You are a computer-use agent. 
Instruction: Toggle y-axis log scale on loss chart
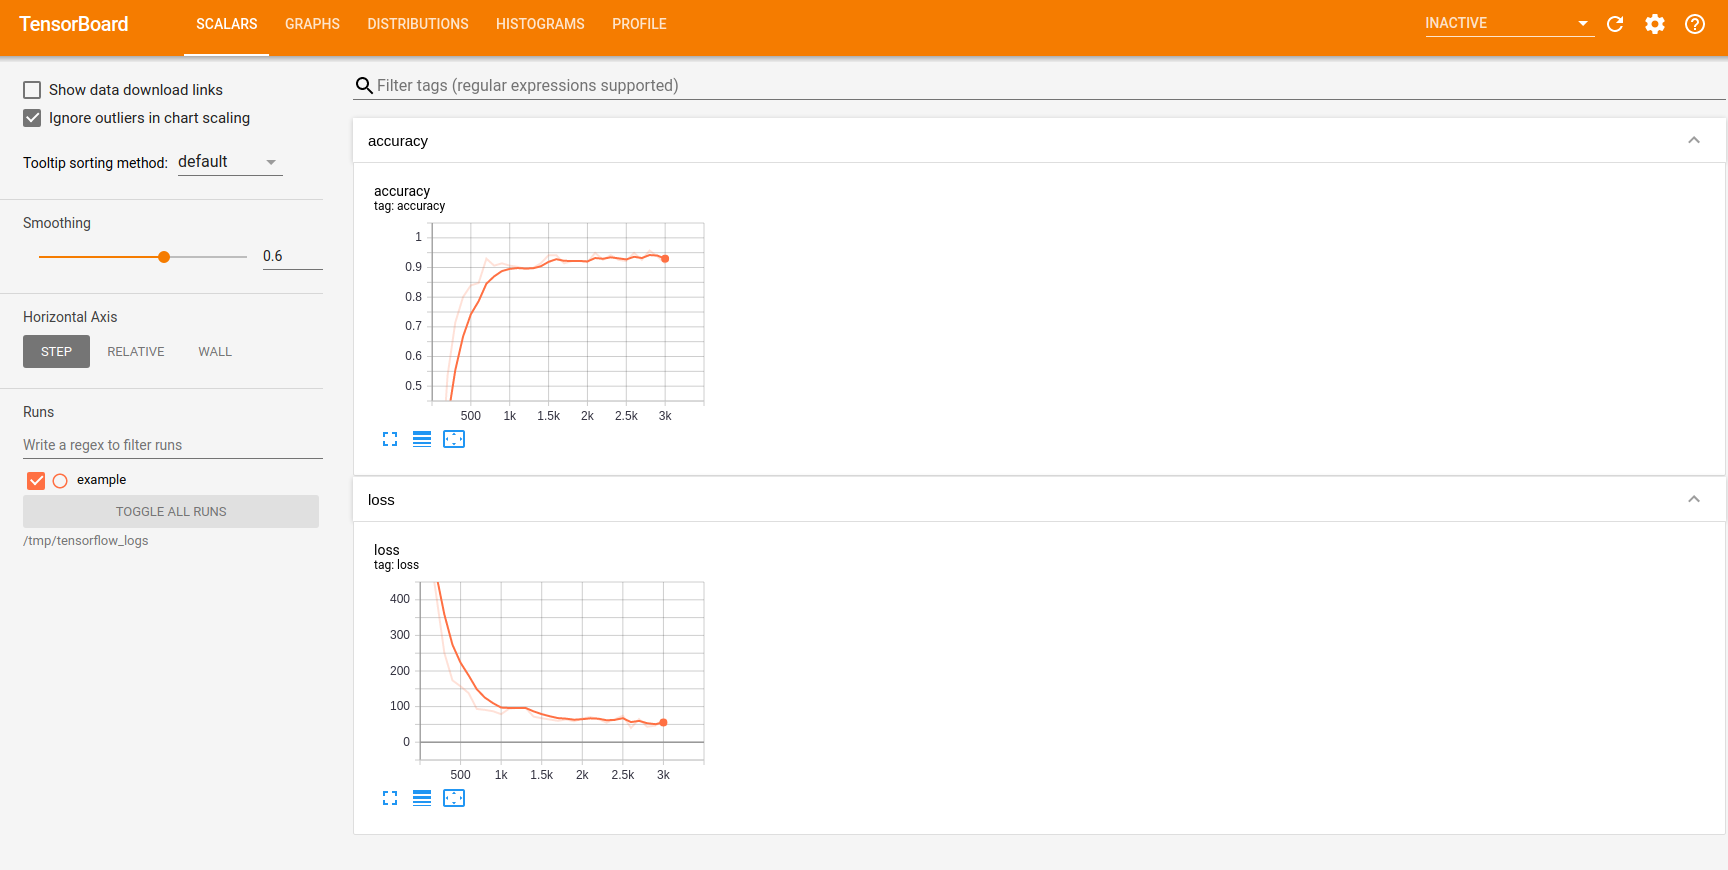click(x=422, y=798)
